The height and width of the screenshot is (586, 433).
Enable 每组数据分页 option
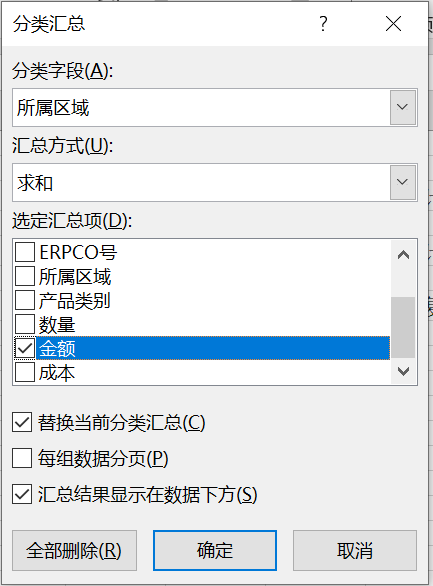[x=22, y=458]
